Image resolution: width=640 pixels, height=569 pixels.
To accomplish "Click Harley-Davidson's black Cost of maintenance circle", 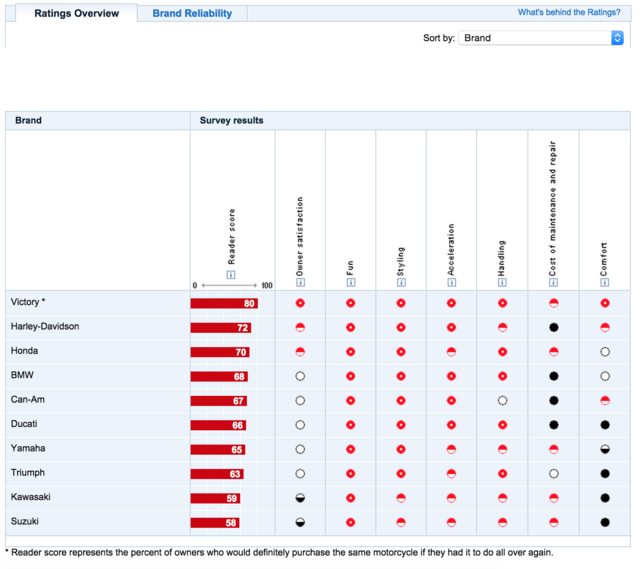I will coord(553,327).
